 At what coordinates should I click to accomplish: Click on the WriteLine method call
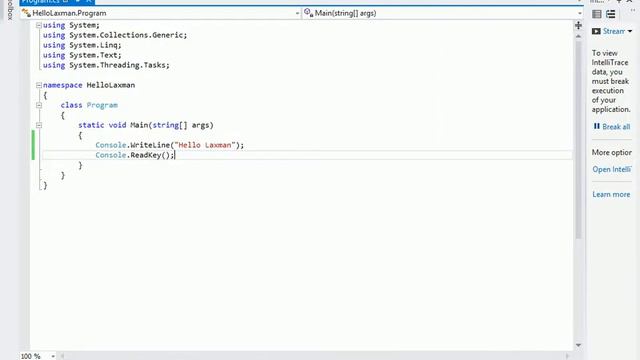150,145
